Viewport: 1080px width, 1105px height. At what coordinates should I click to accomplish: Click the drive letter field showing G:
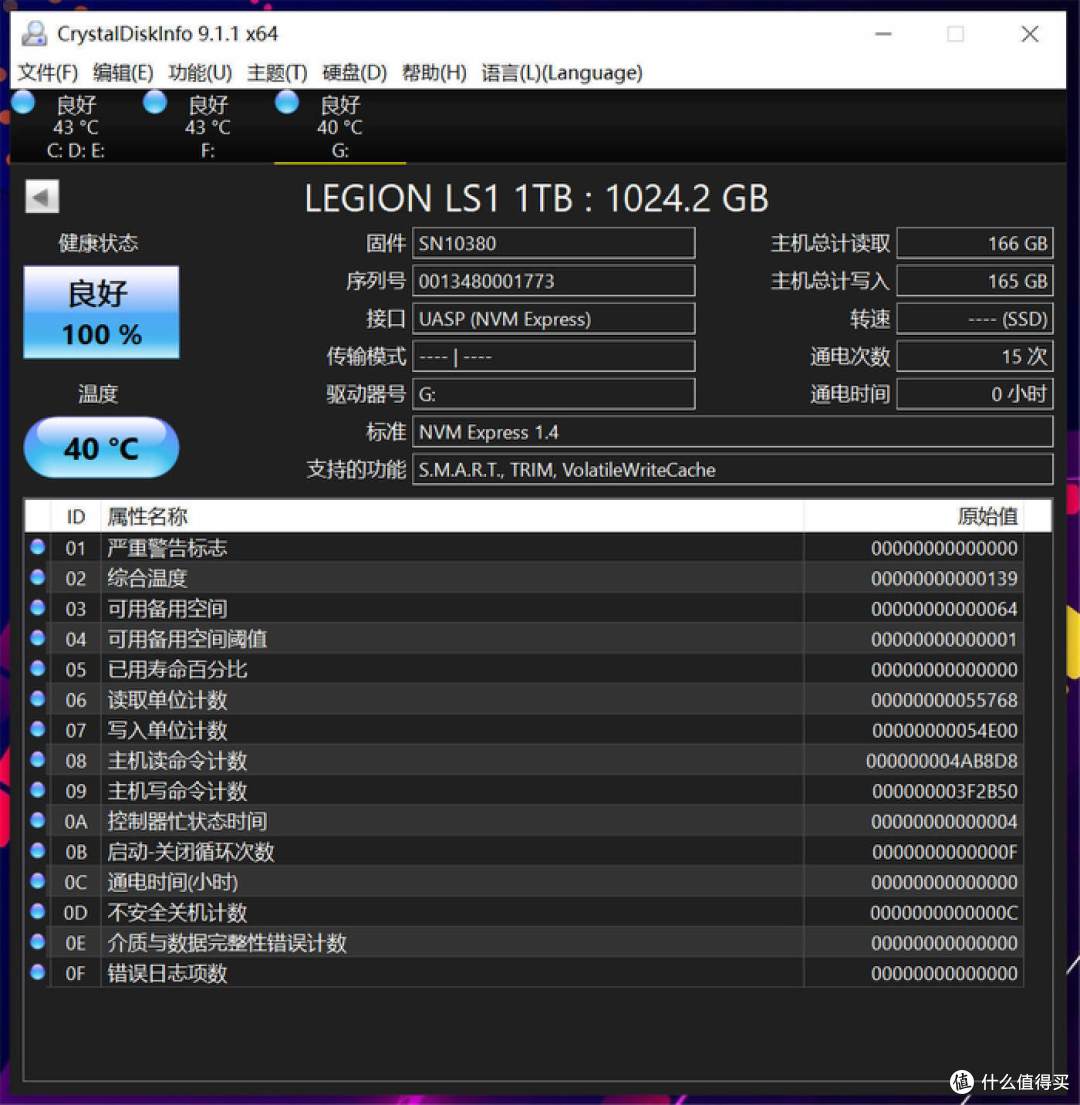(554, 394)
